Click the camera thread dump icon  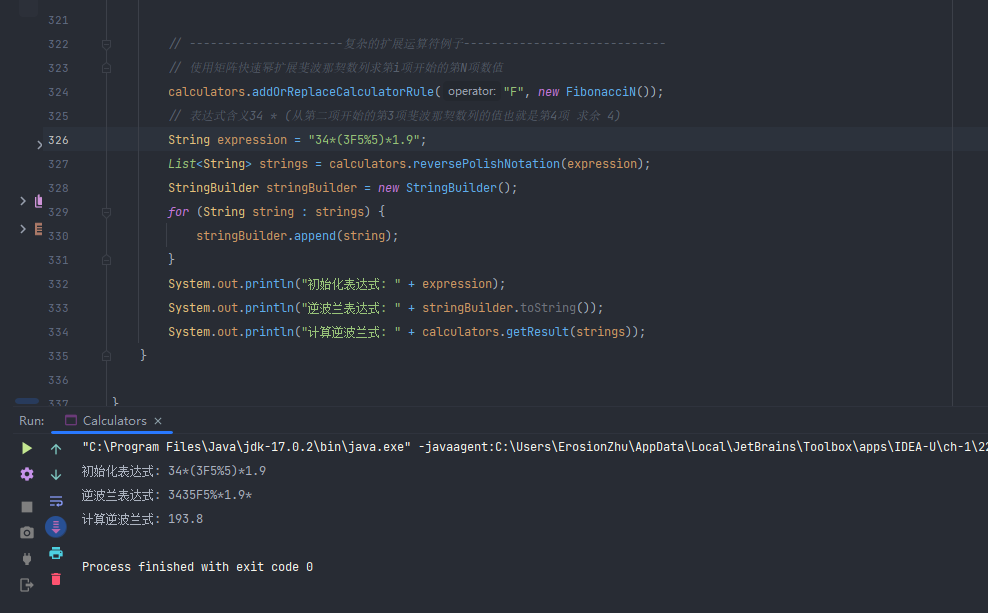pos(27,533)
